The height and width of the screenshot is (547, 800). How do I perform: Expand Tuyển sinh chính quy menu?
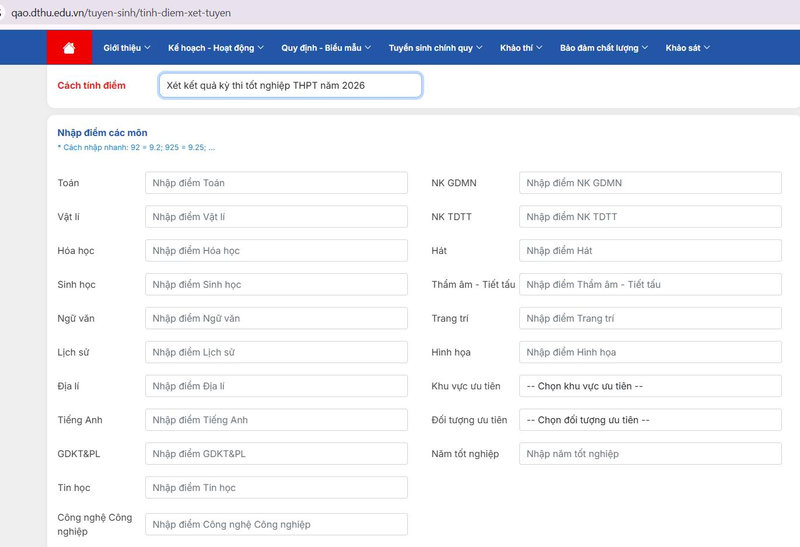tap(435, 47)
